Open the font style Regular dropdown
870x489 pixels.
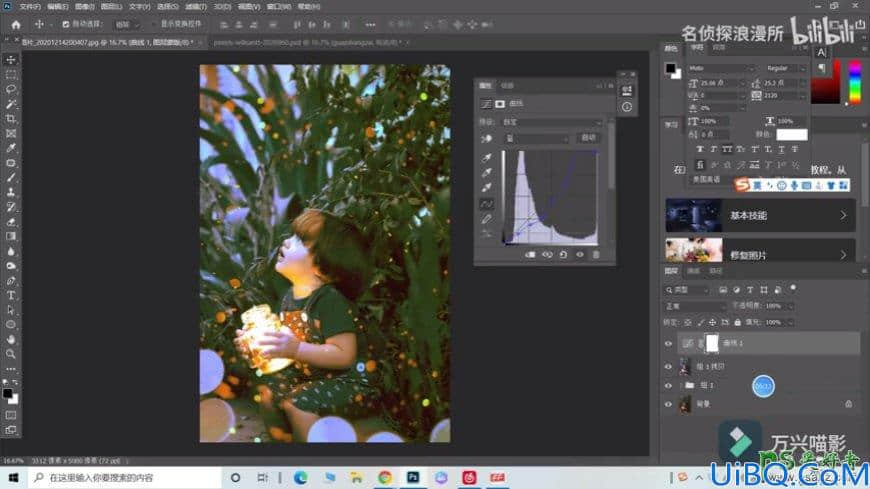(785, 68)
